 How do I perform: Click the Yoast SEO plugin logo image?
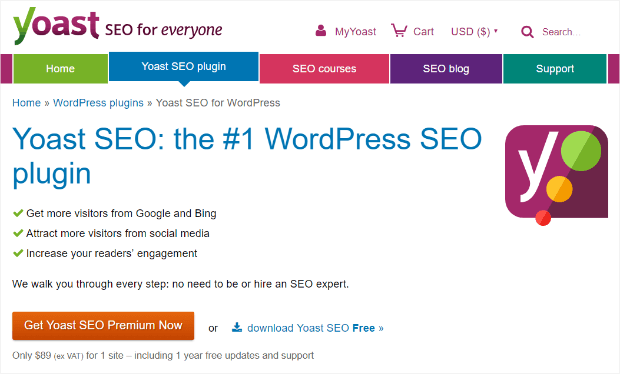pos(556,175)
